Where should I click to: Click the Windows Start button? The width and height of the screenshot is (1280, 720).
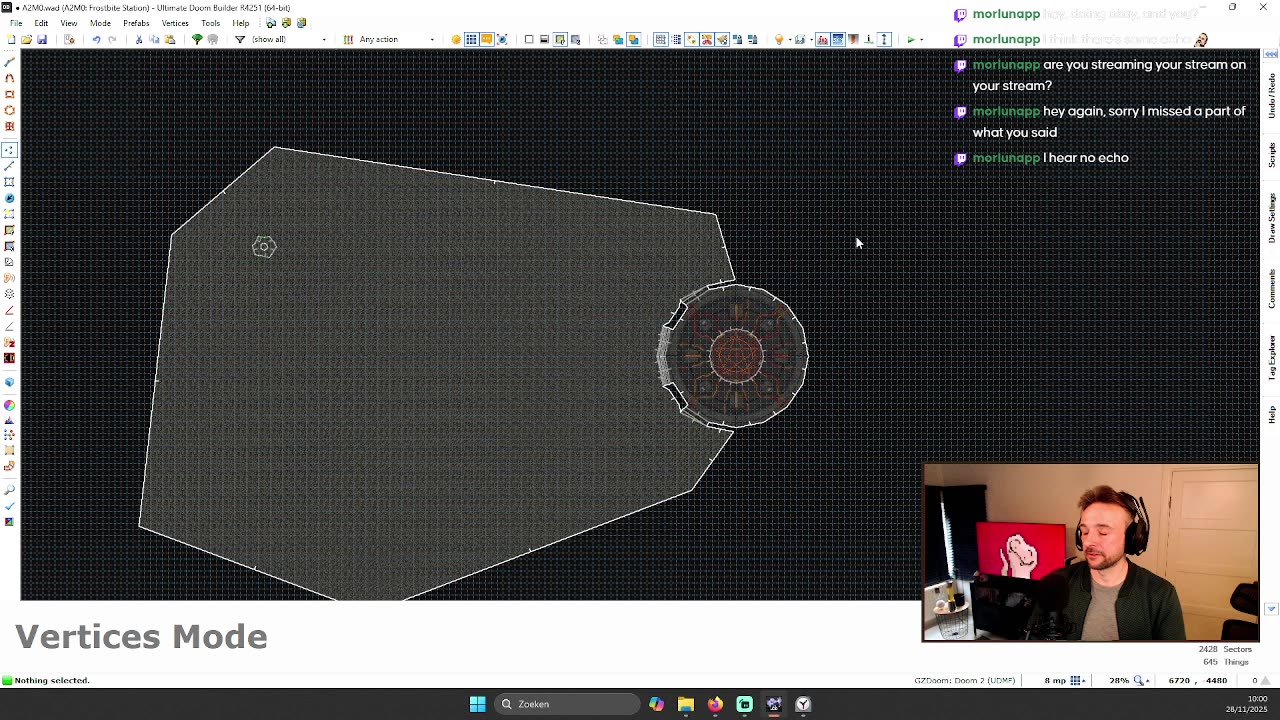[477, 704]
